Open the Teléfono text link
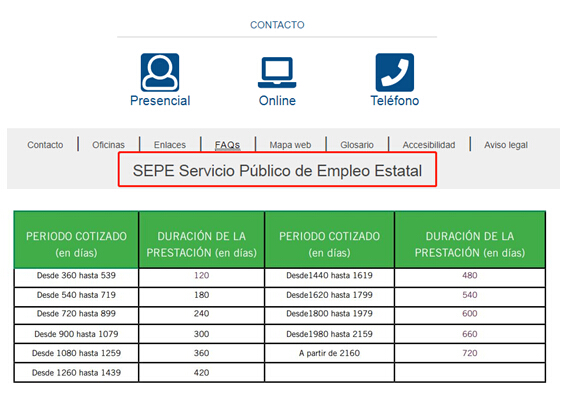 tap(394, 101)
